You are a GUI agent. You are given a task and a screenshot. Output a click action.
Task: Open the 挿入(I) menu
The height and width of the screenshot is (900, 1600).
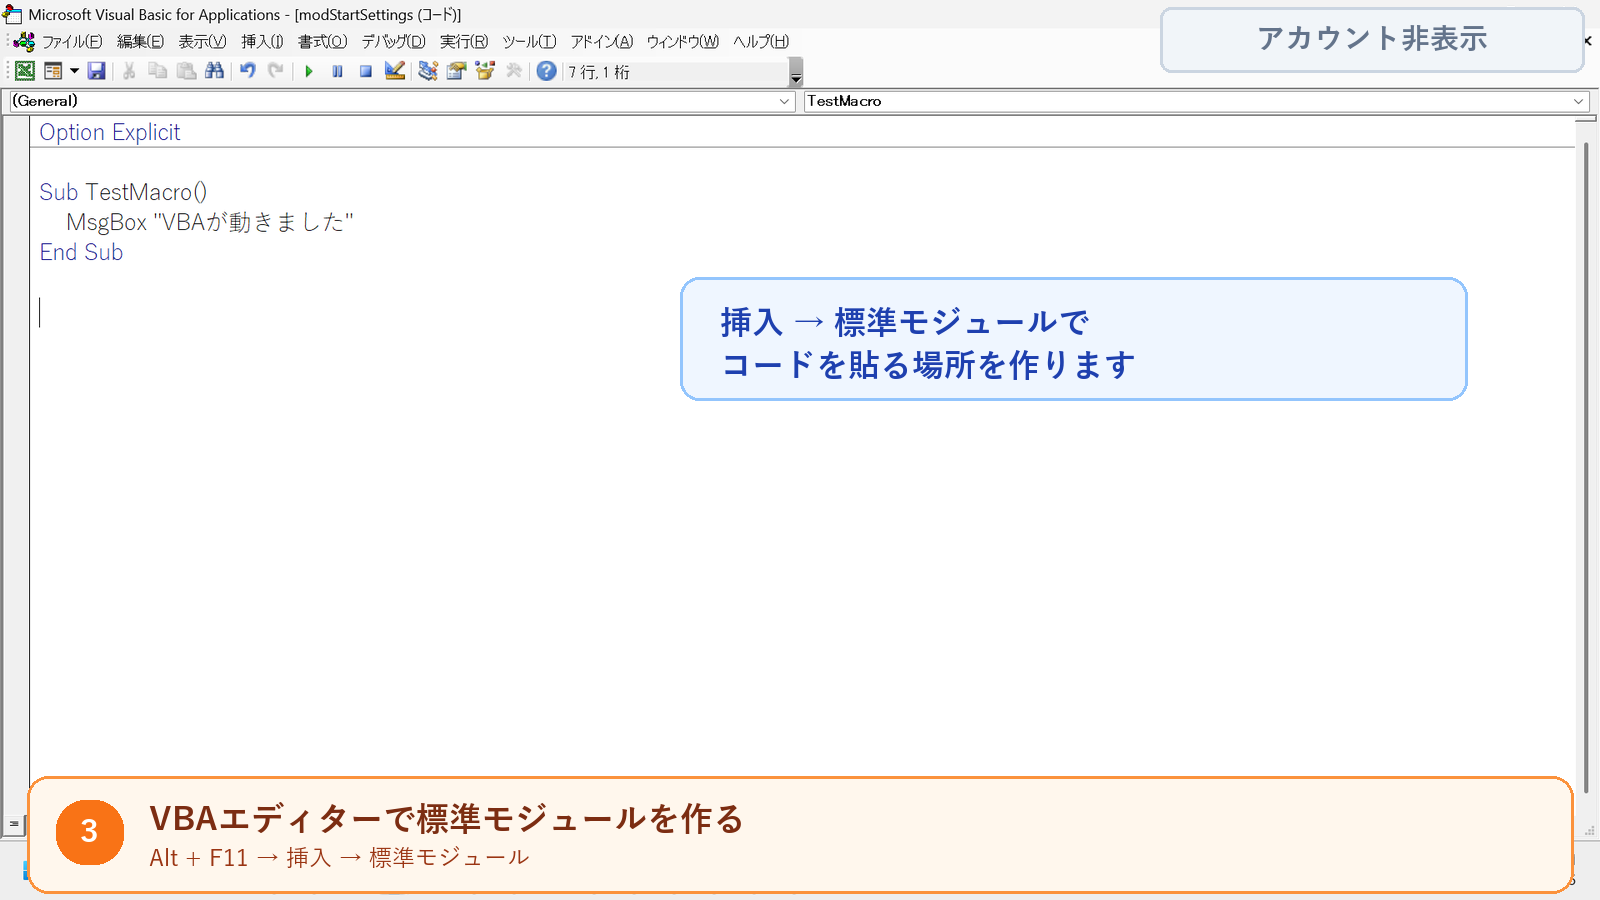pyautogui.click(x=262, y=42)
